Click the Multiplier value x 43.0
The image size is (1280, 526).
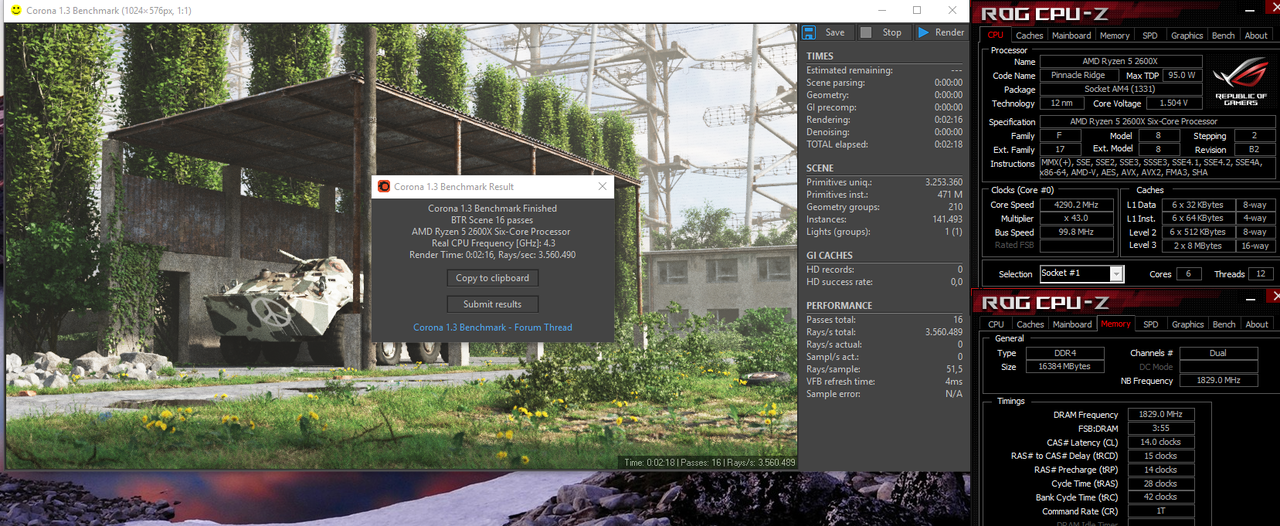tap(1077, 218)
